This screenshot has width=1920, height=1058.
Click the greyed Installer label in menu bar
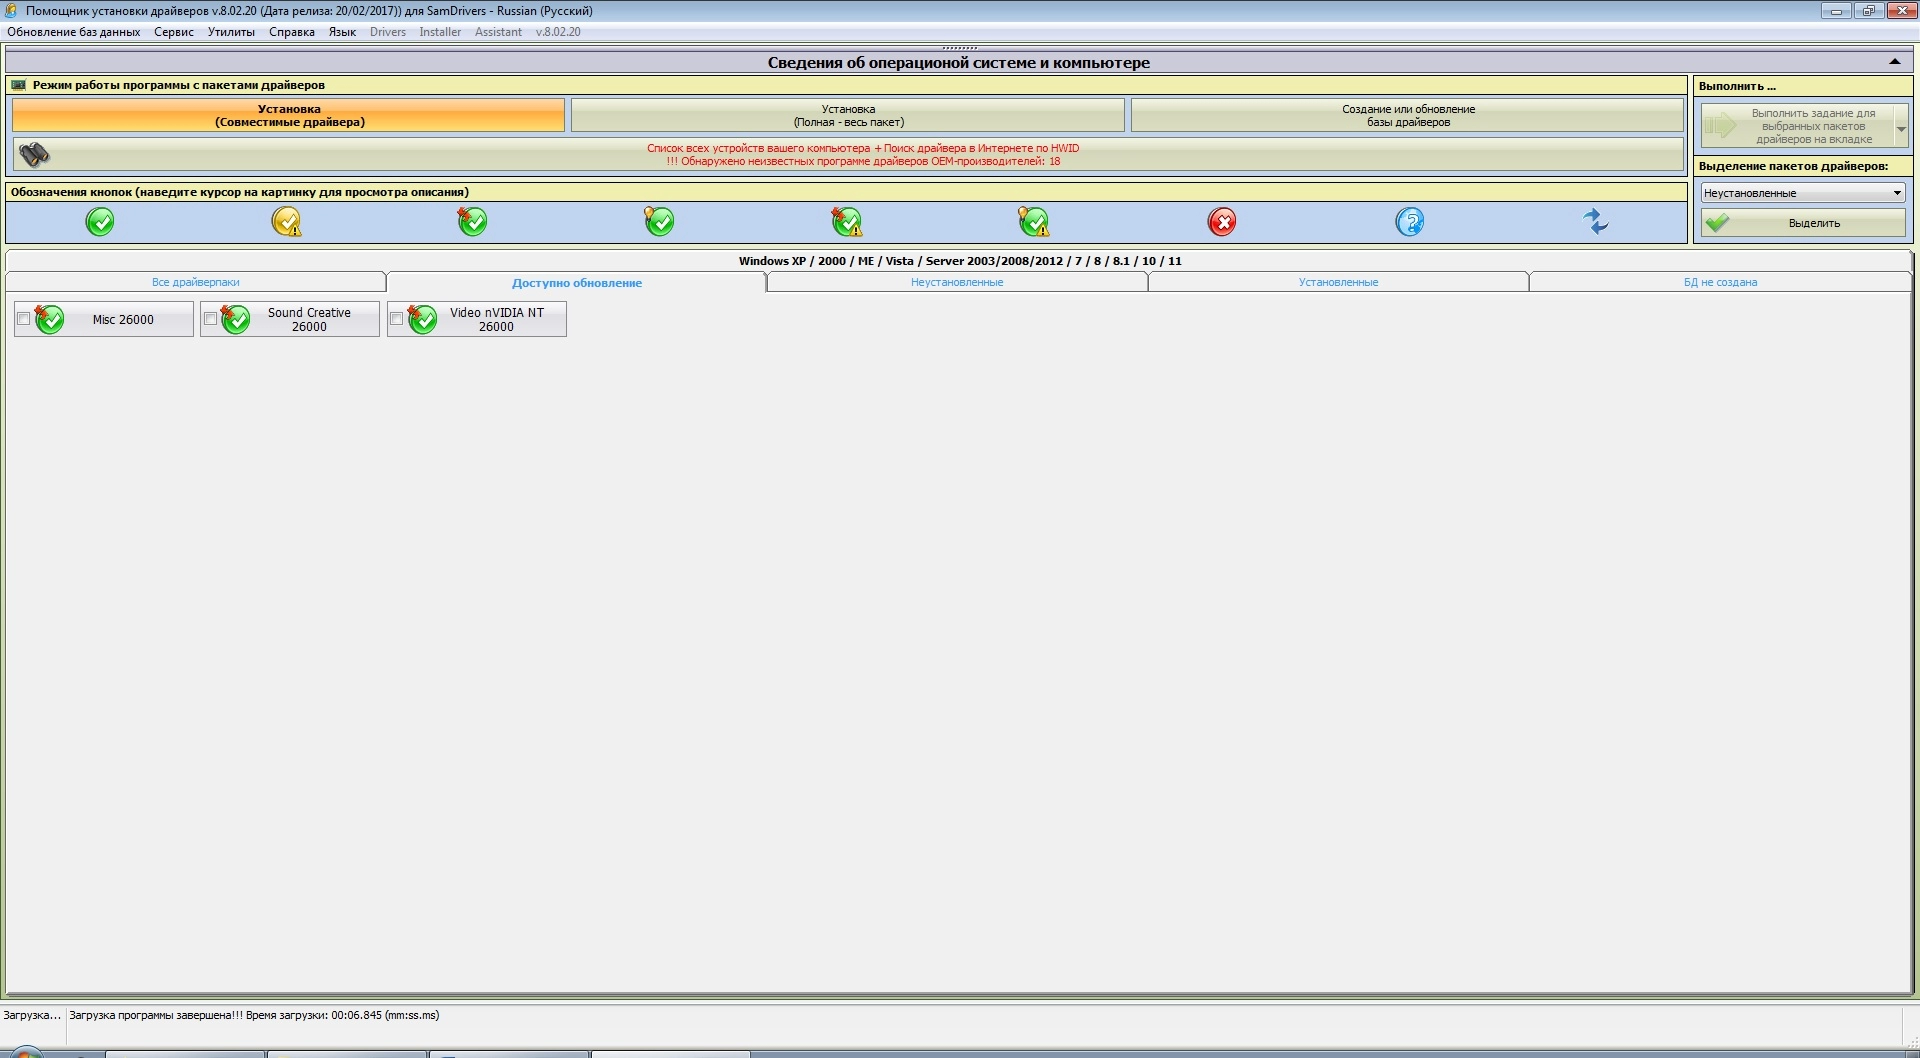[x=440, y=32]
